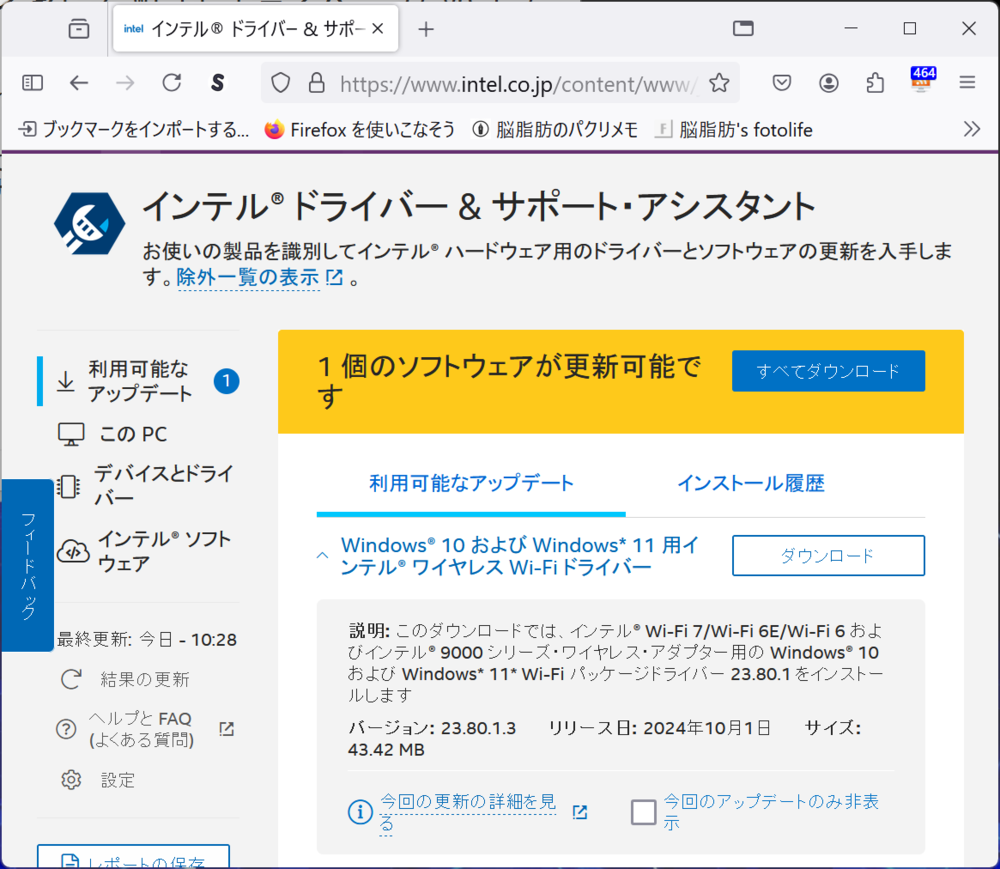Image resolution: width=1000 pixels, height=869 pixels.
Task: Bookmark this page with the star icon
Action: 719,83
